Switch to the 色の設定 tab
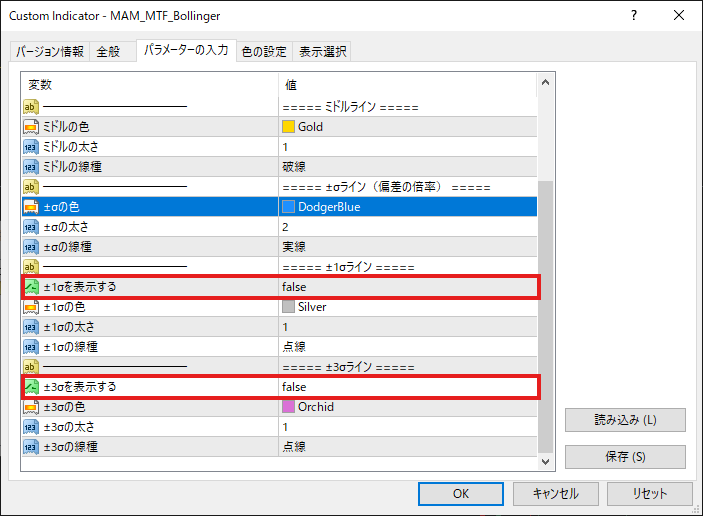 coord(264,52)
